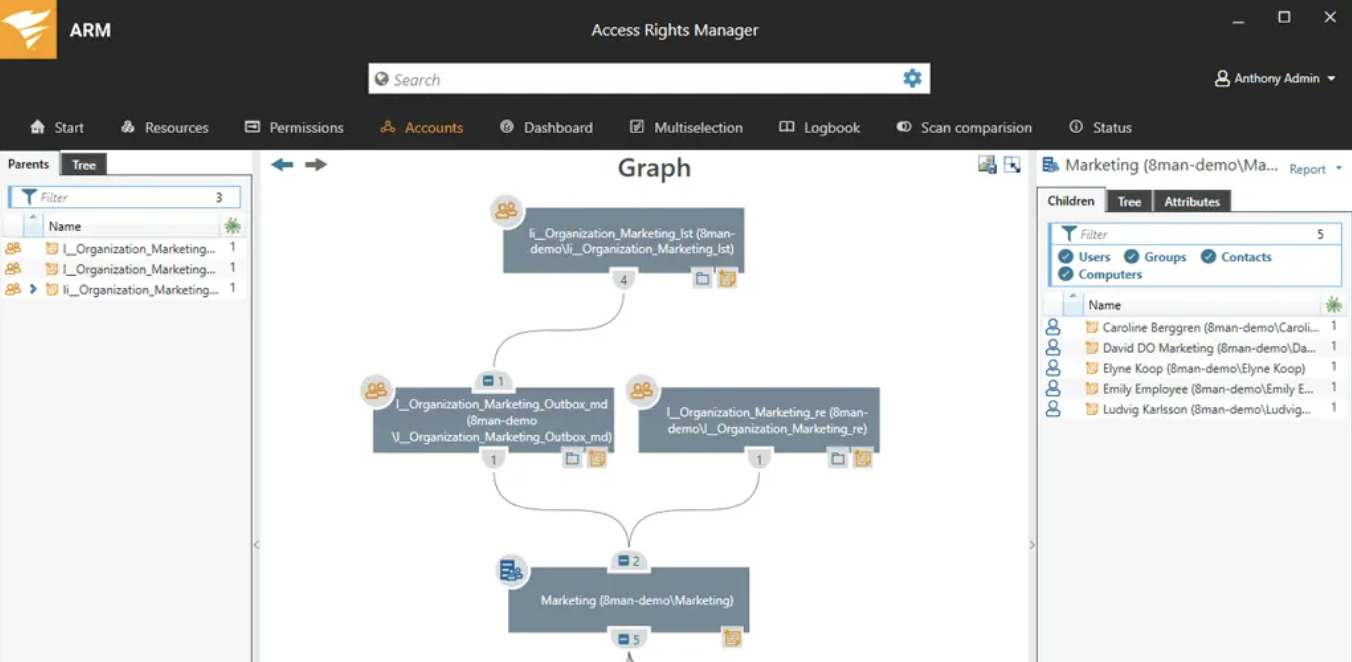Select the Marketing (8man-demo\Marketing) node
The image size is (1352, 662).
click(629, 600)
